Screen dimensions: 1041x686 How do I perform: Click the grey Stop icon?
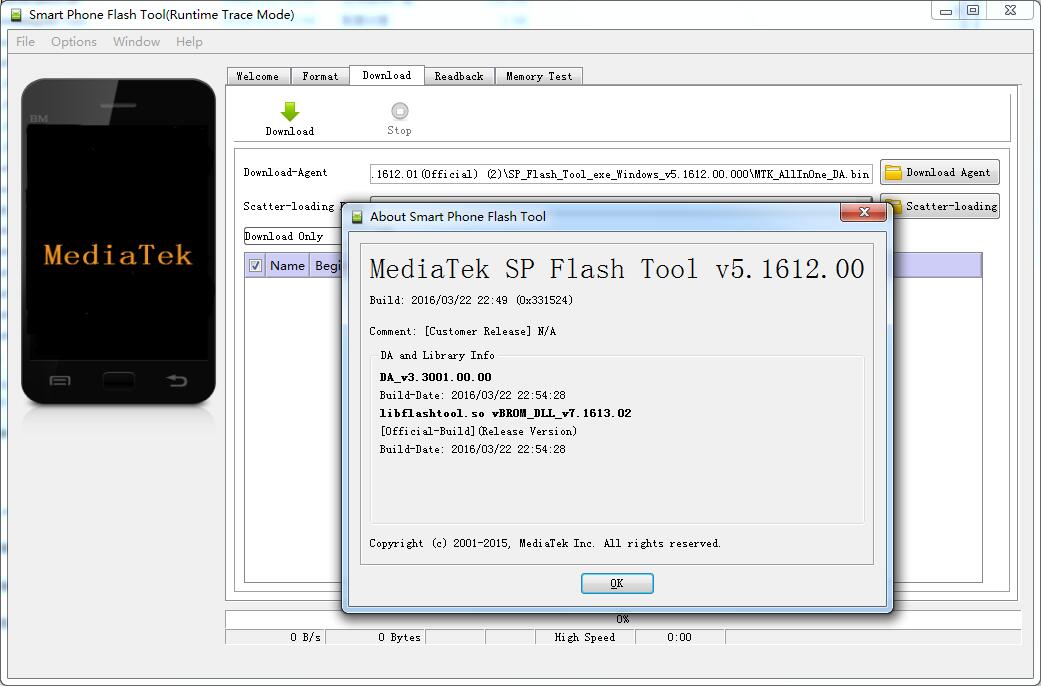[400, 110]
